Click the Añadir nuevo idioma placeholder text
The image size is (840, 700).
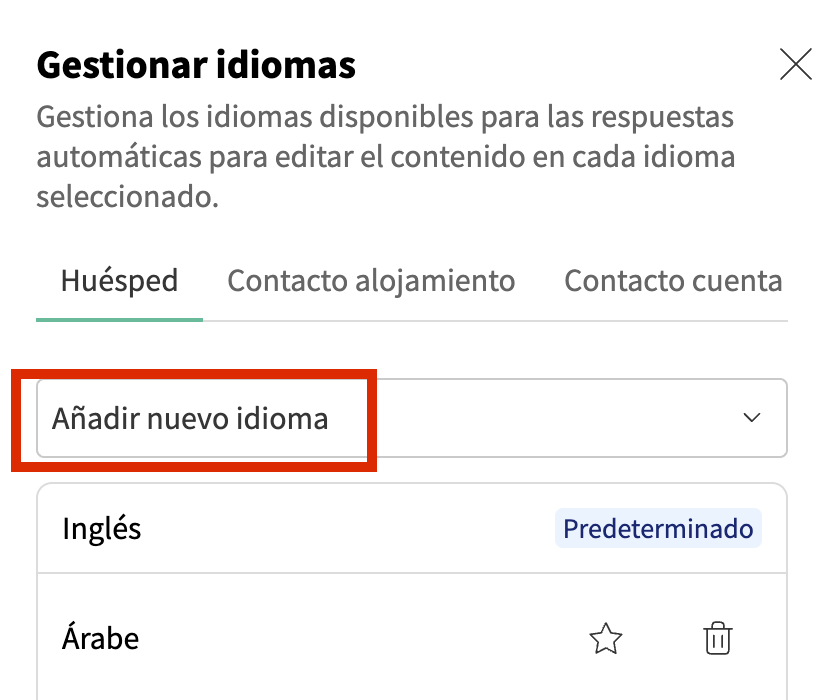[x=190, y=418]
